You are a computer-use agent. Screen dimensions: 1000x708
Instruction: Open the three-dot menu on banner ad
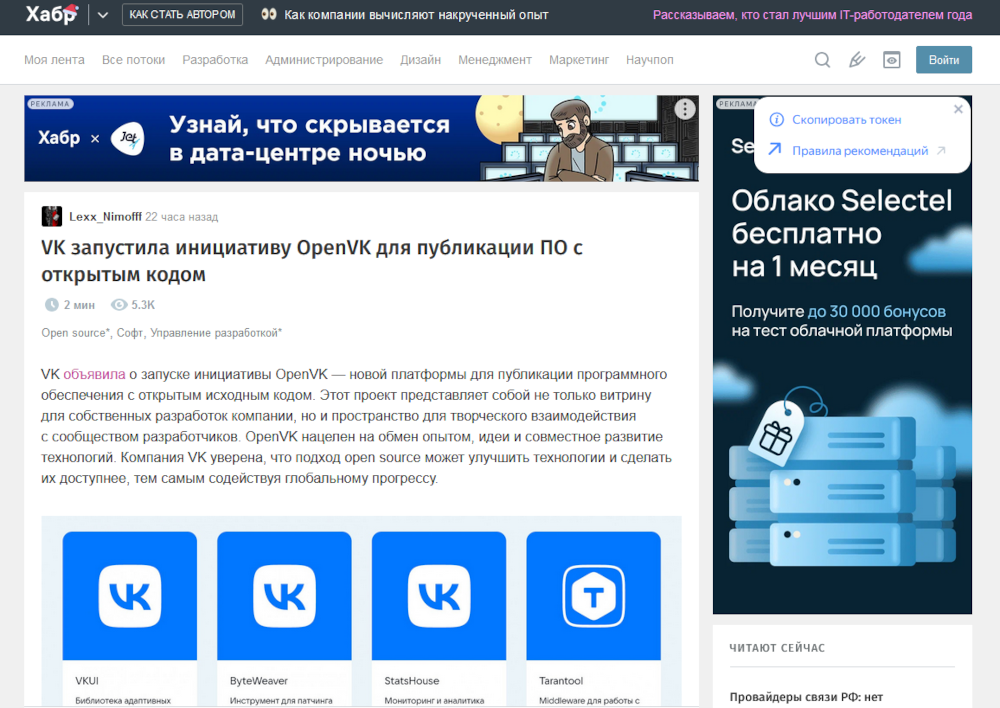click(x=684, y=109)
